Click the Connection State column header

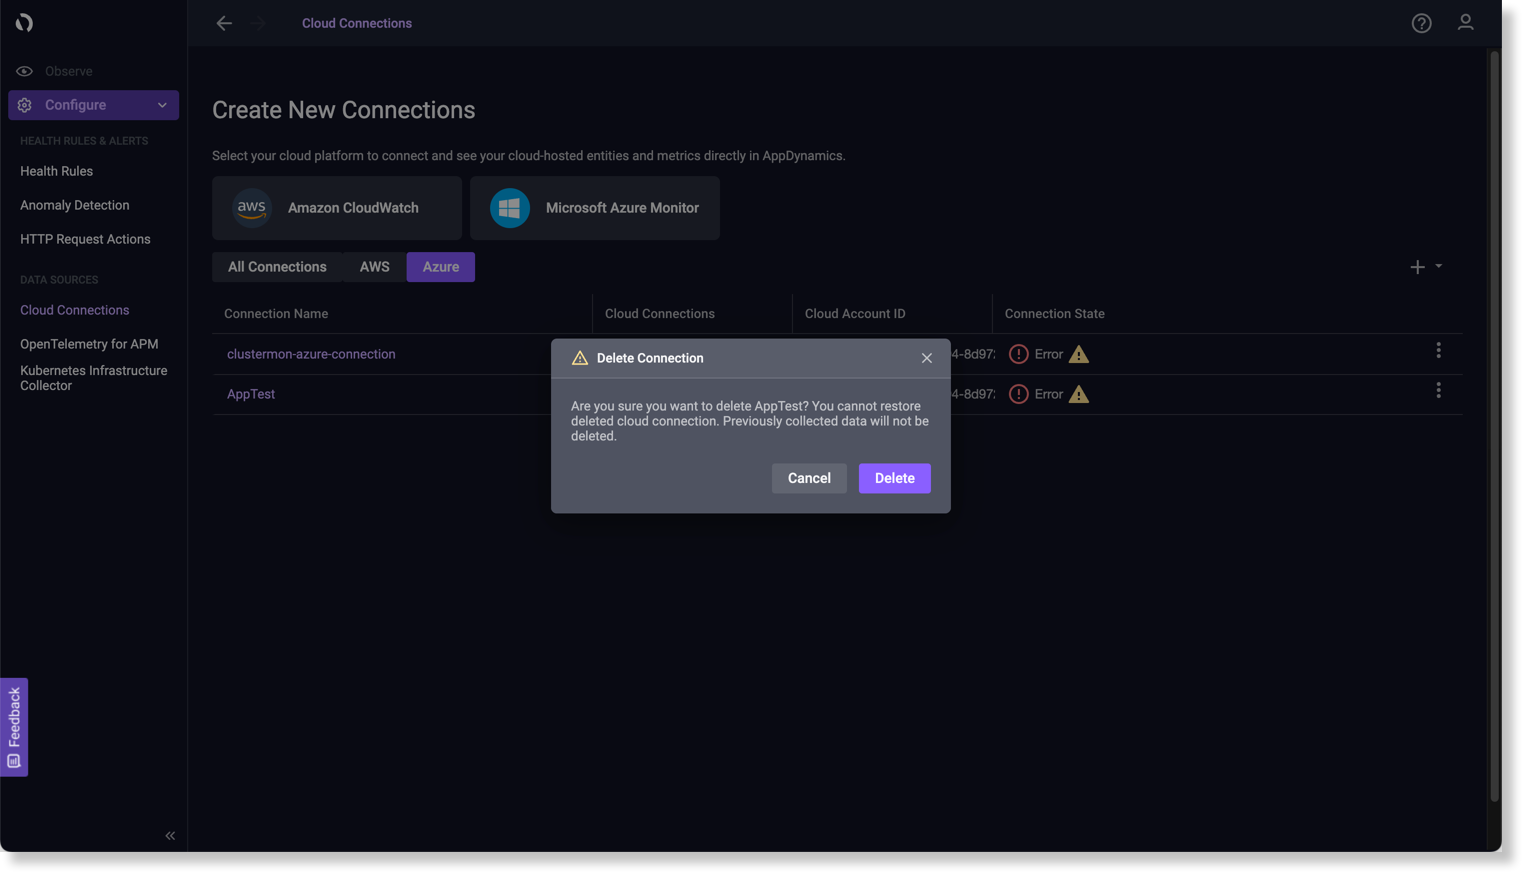point(1055,314)
